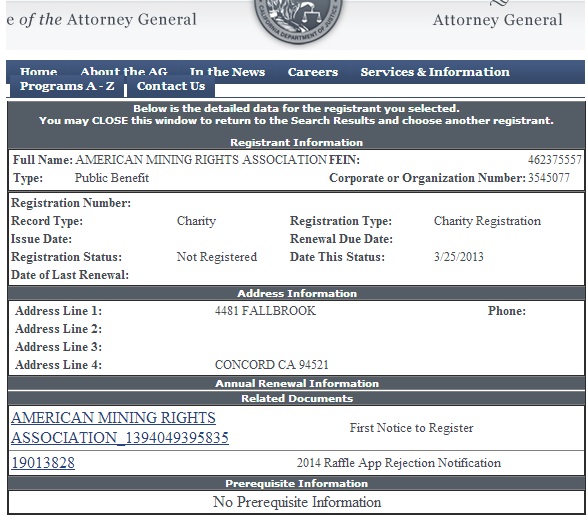The width and height of the screenshot is (588, 516).
Task: Click the FEIN value 462375557
Action: [555, 160]
